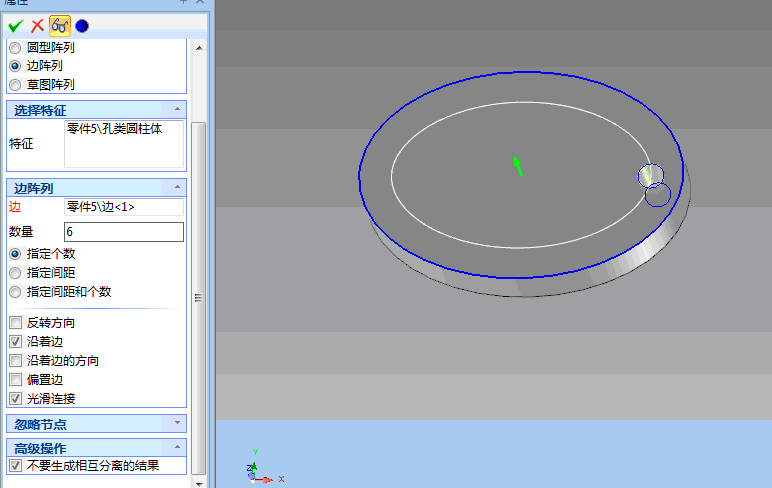This screenshot has height=488, width=772.
Task: Select the 圆型阵列 radio option
Action: point(15,47)
